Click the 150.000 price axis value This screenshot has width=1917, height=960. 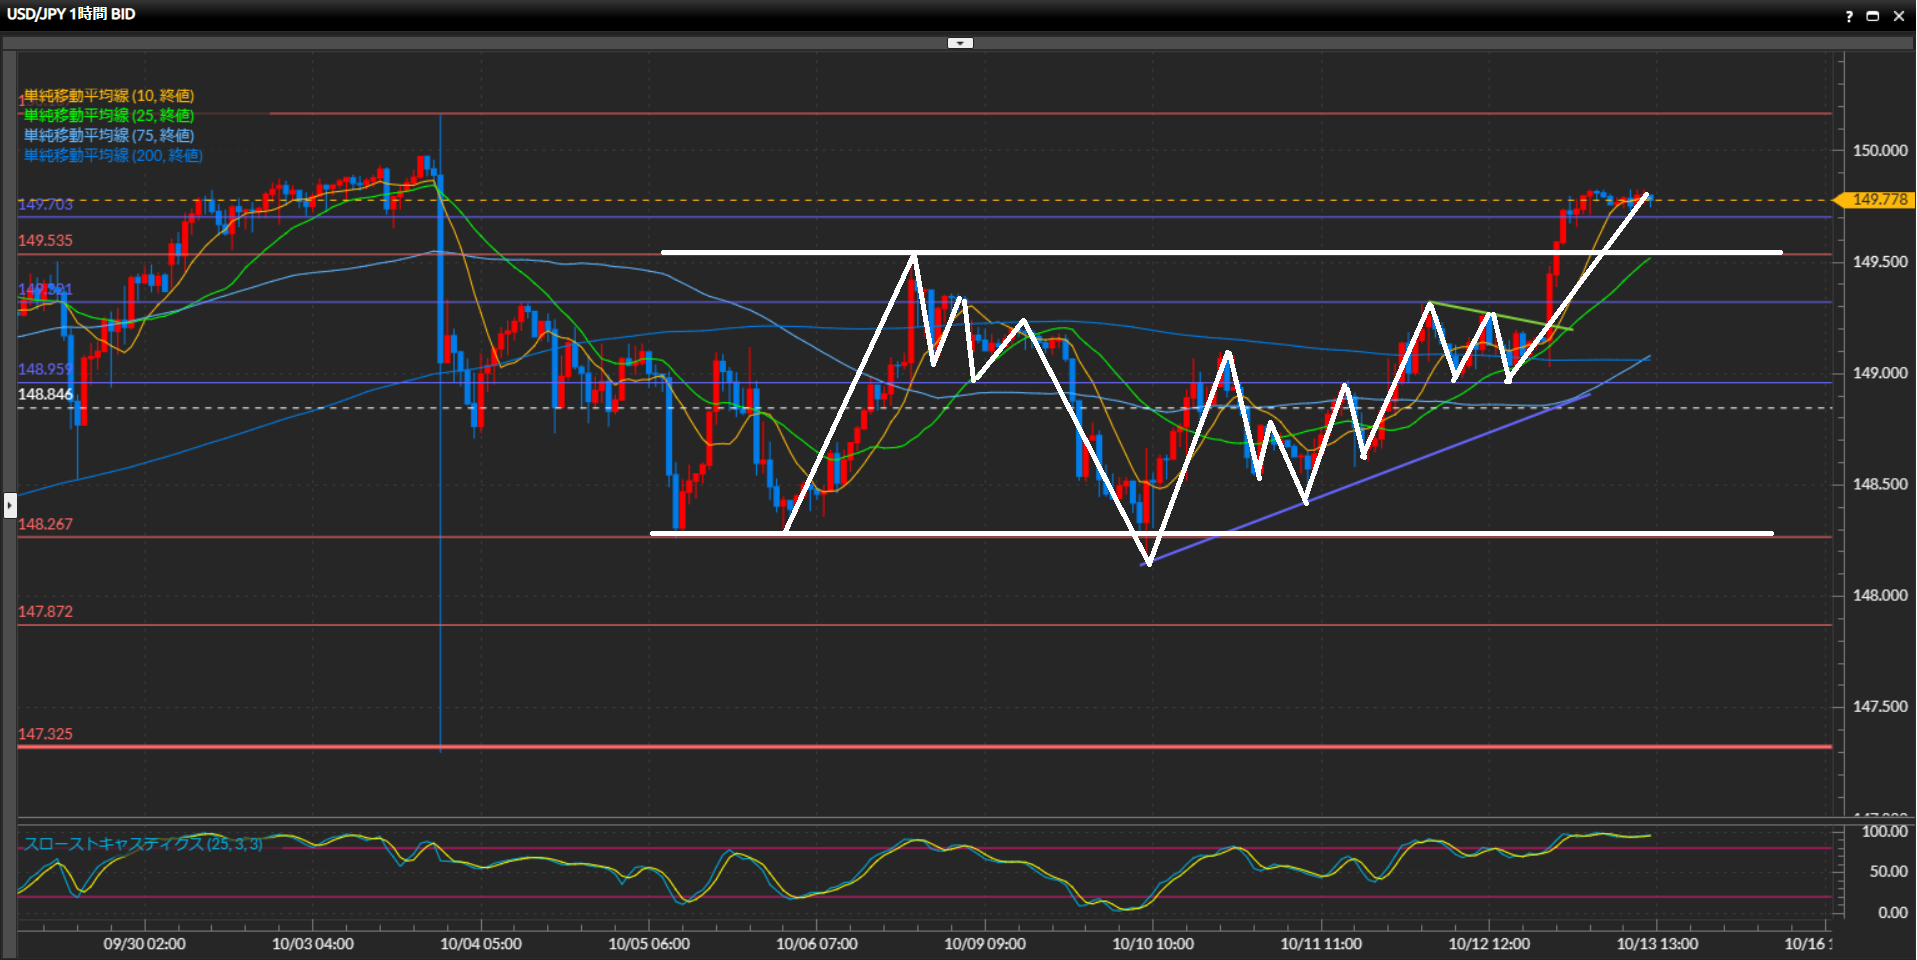(1880, 151)
